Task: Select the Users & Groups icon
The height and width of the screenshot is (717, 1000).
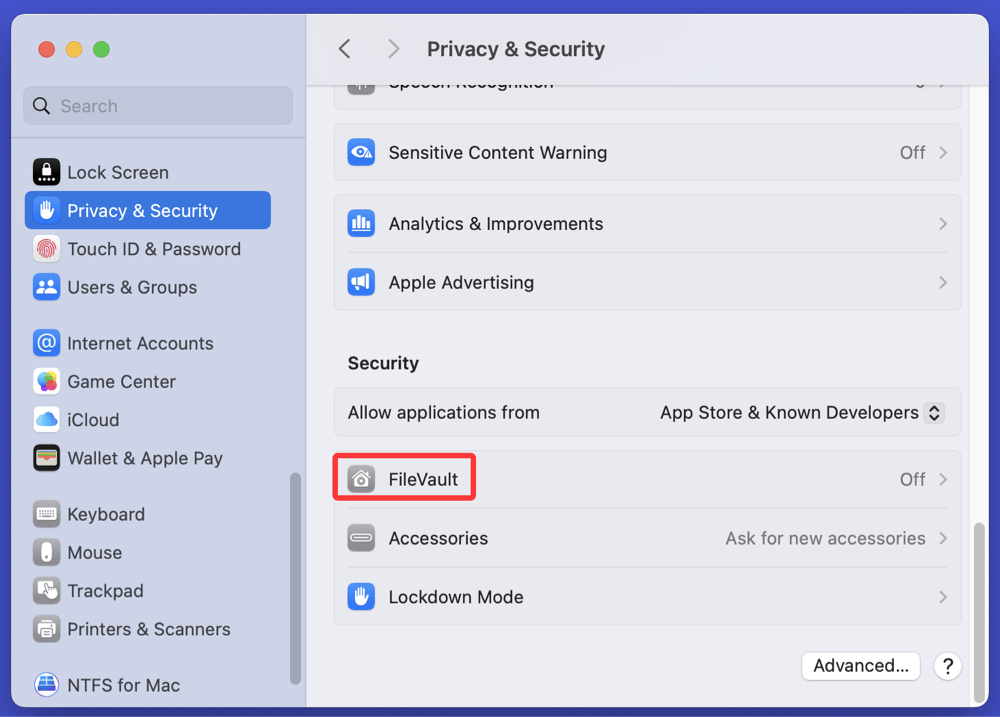Action: click(46, 287)
